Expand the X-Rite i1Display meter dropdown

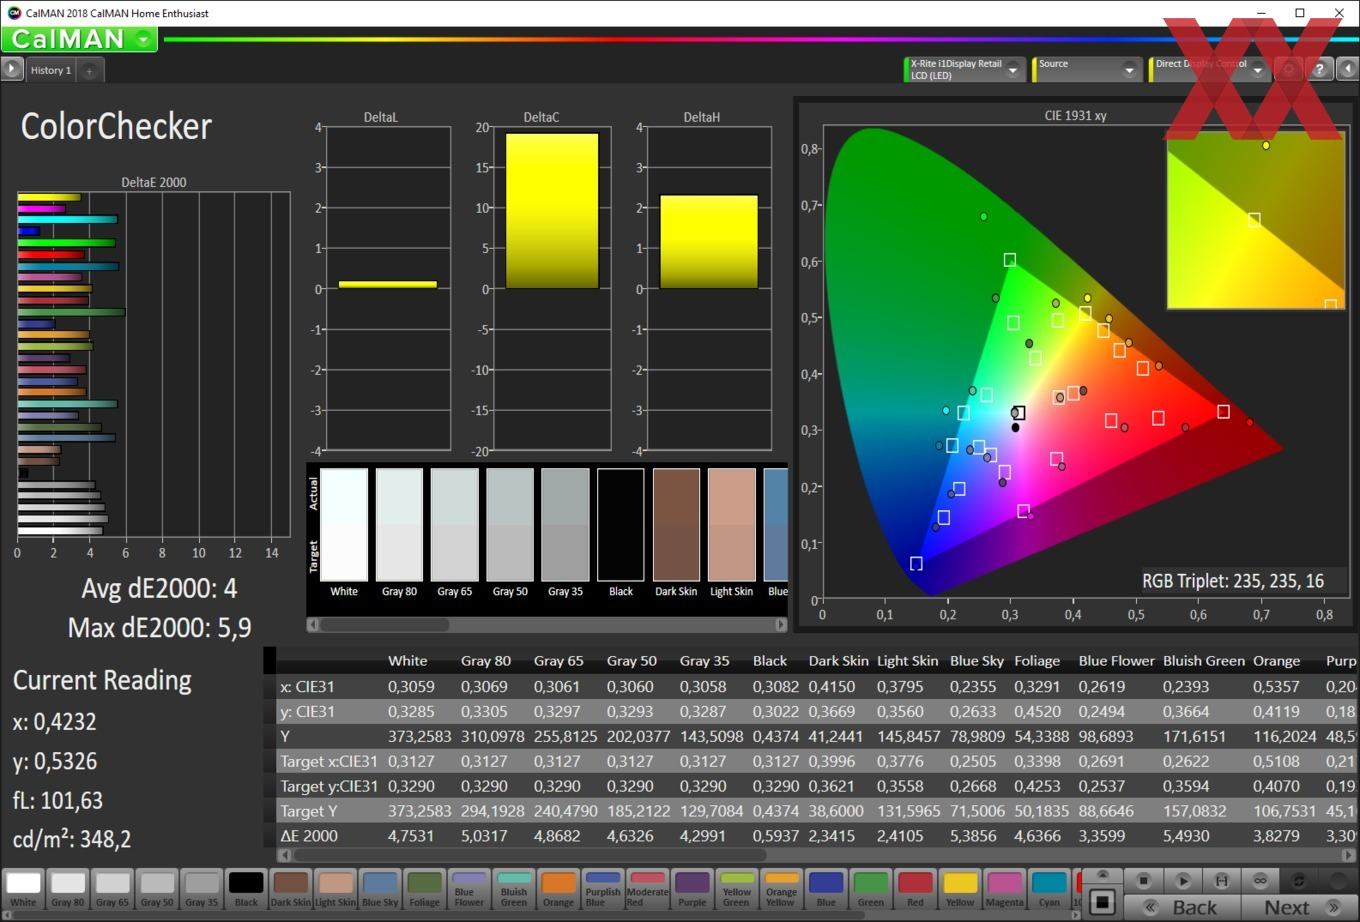click(1012, 70)
